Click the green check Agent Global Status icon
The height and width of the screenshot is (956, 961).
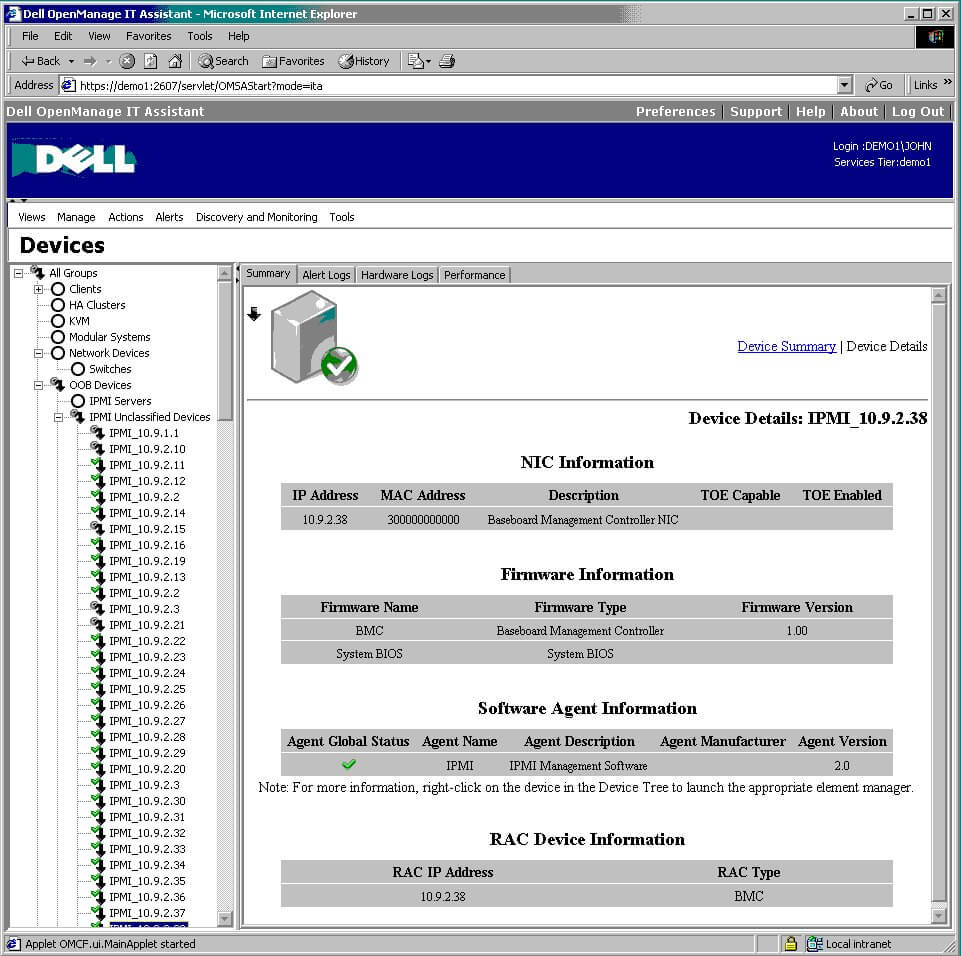point(348,764)
